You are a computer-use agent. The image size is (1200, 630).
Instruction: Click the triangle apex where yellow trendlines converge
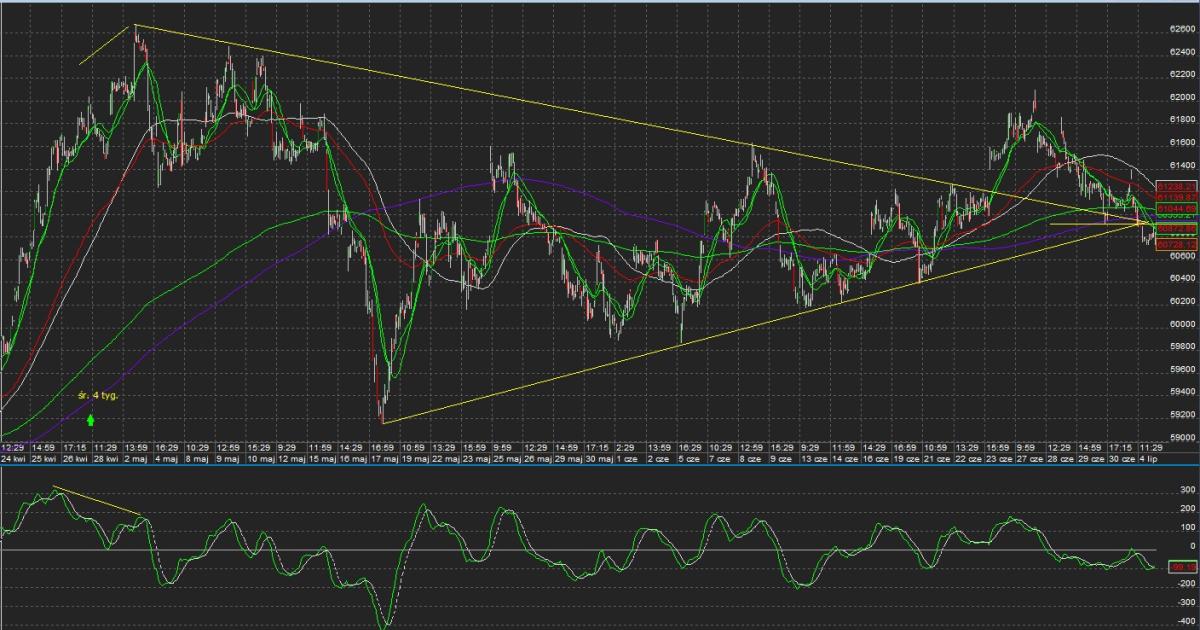click(x=1148, y=221)
